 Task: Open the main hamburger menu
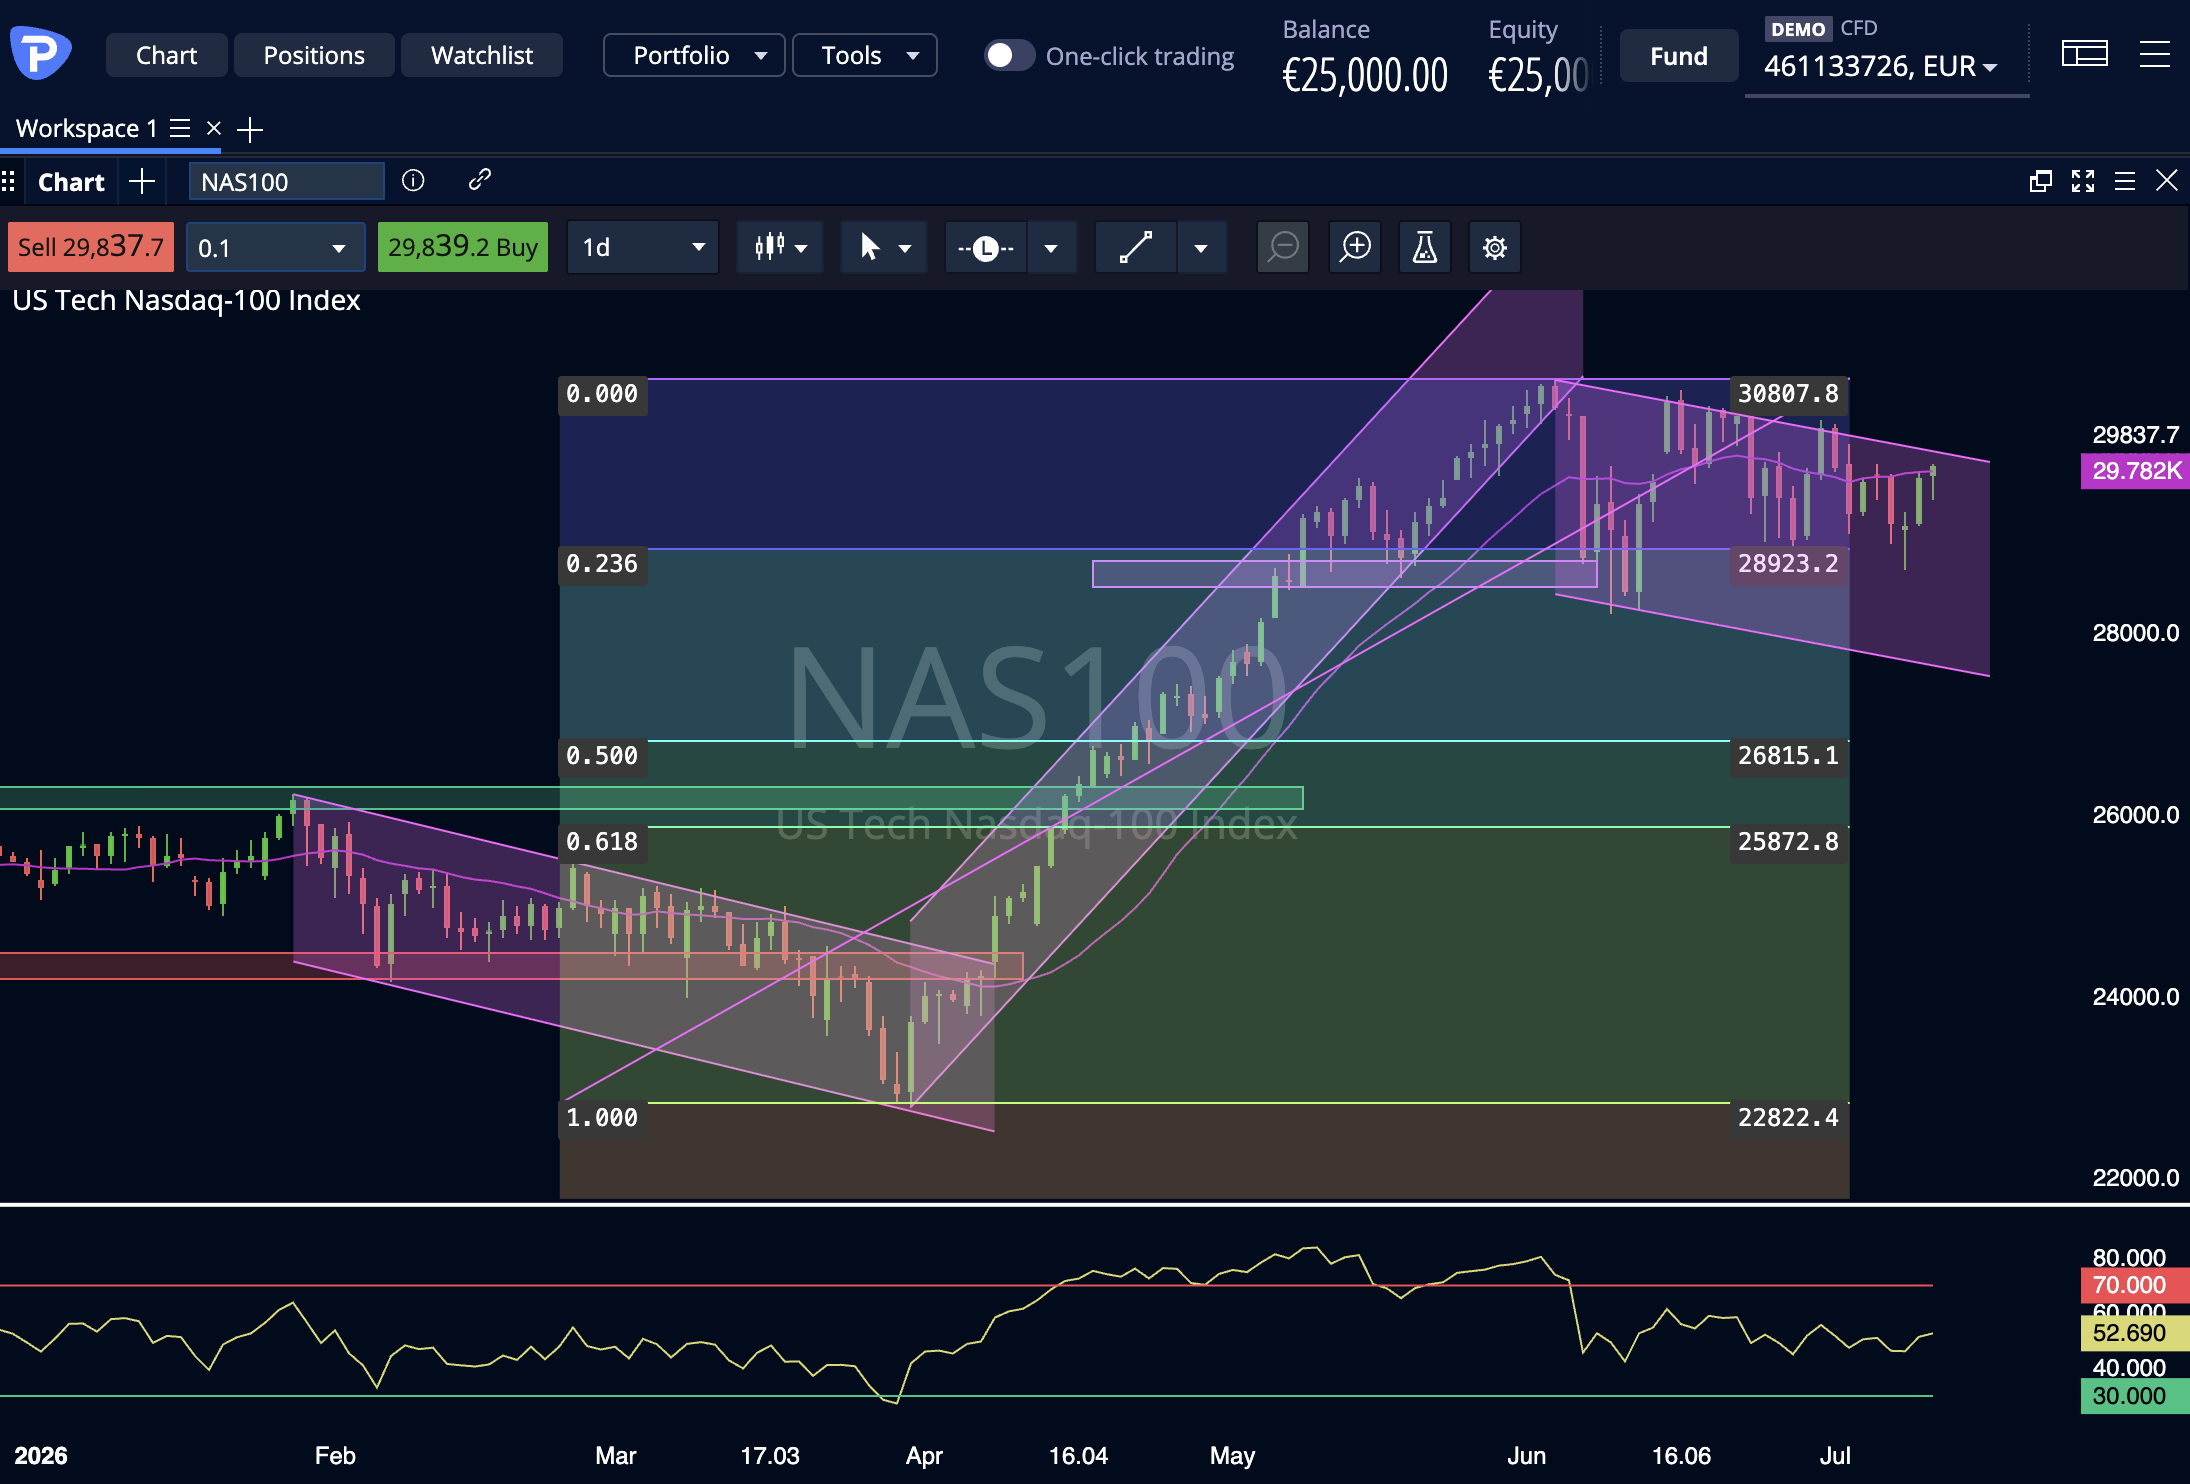tap(2154, 54)
